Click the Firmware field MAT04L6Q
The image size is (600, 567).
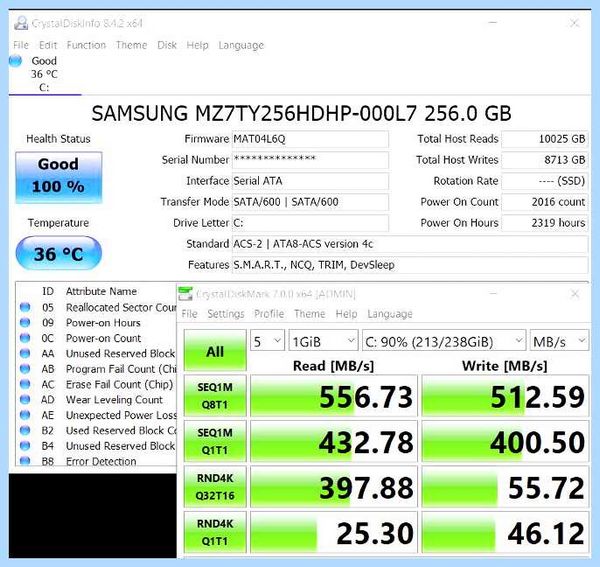(x=310, y=139)
